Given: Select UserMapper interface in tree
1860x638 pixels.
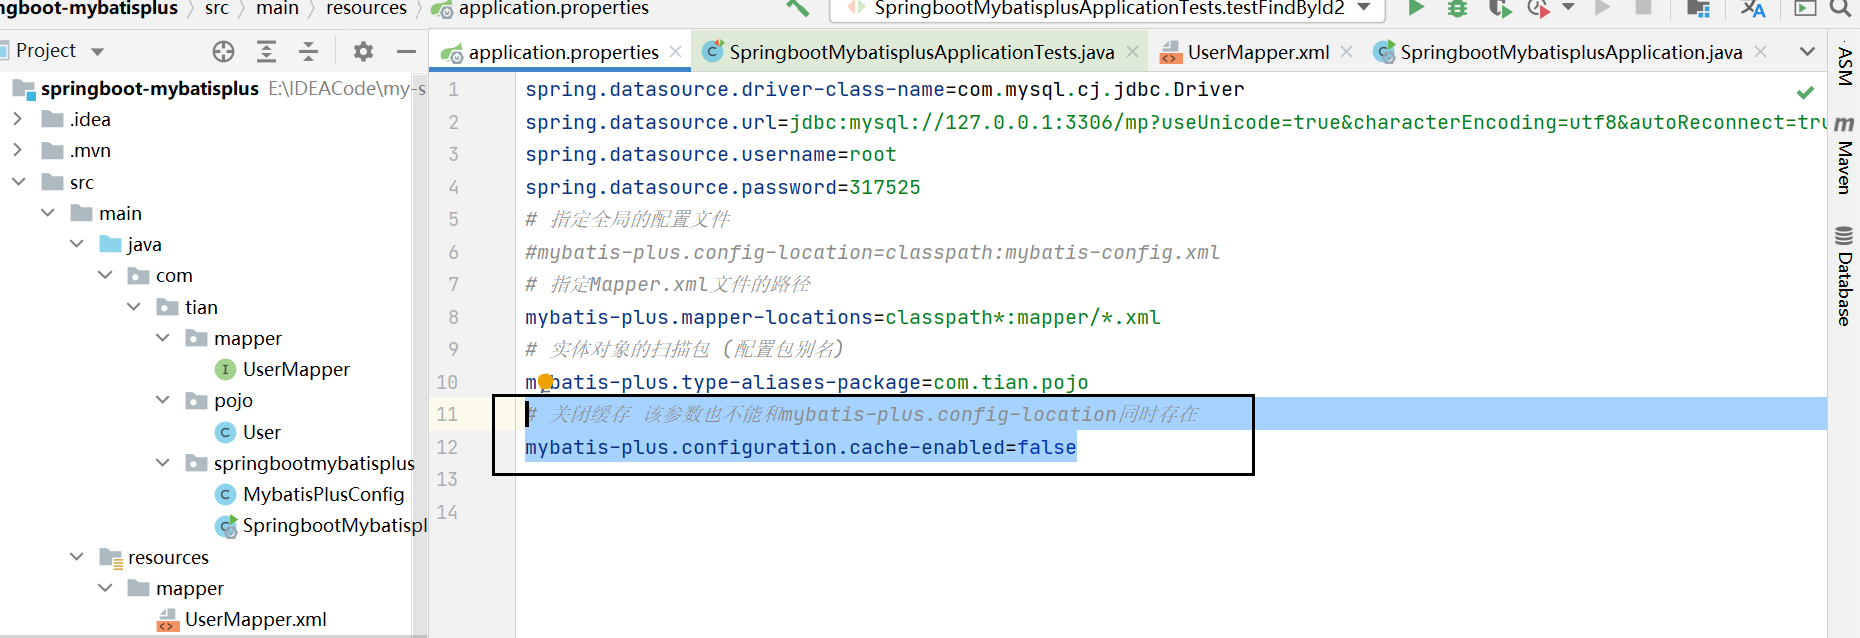Looking at the screenshot, I should [296, 369].
